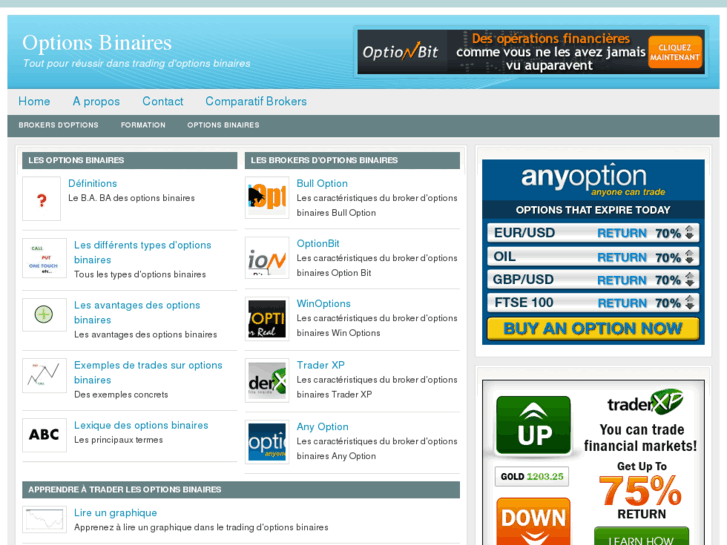Screen dimensions: 727x545
Task: Click 'Des exemples concrets' description text
Action: pyautogui.click(x=121, y=395)
